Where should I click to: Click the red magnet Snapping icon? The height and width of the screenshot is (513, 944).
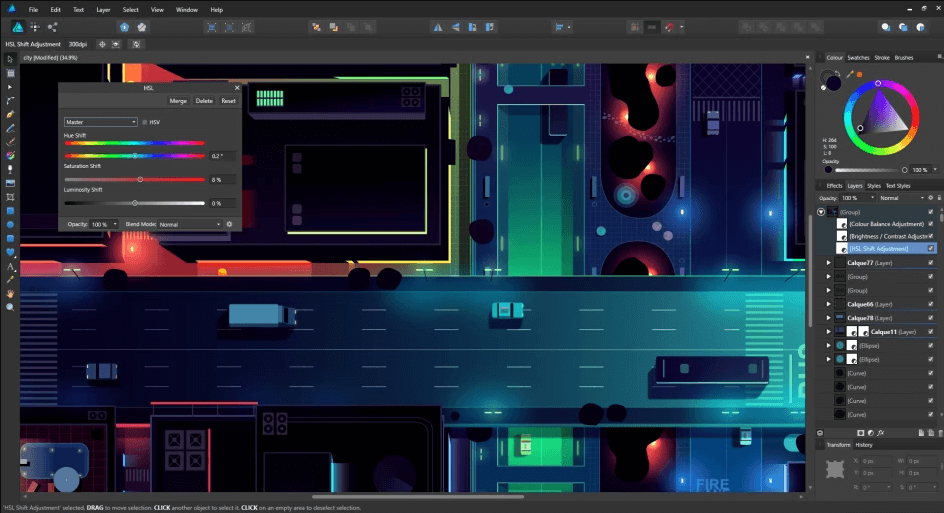click(669, 27)
